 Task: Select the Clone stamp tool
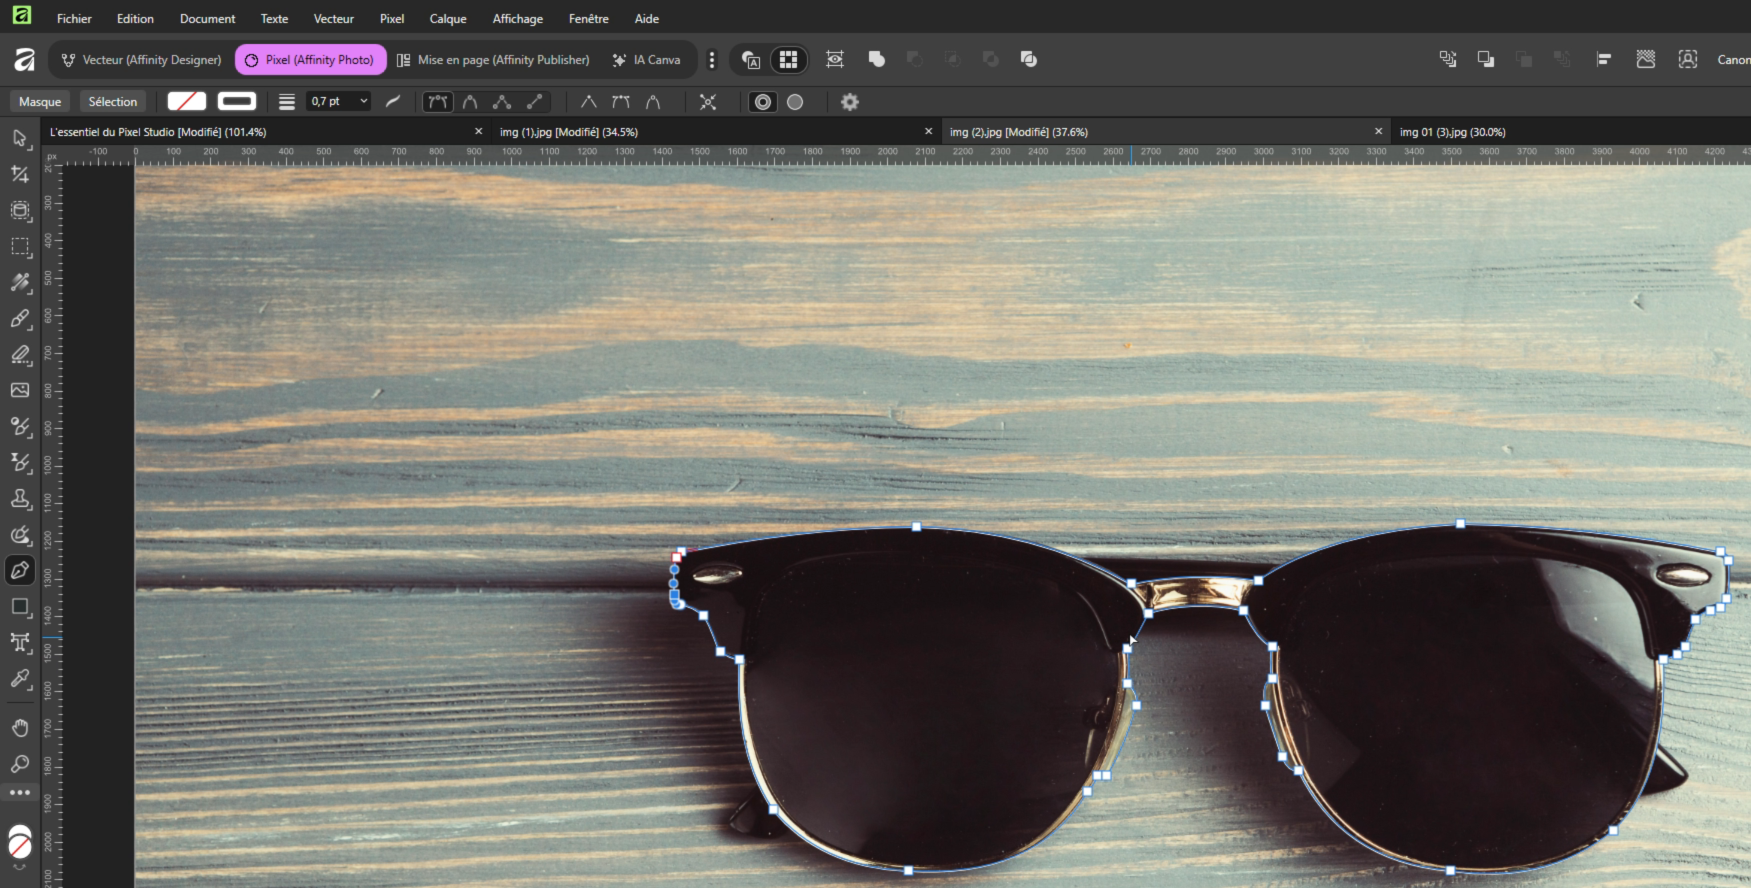click(20, 498)
